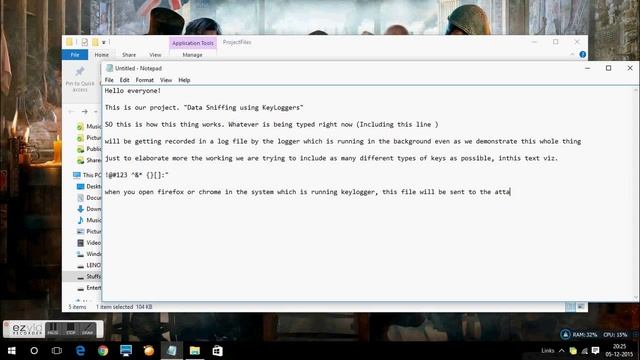Switch to Home tab in File Explorer ribbon
Viewport: 640px width, 360px height.
click(x=102, y=55)
